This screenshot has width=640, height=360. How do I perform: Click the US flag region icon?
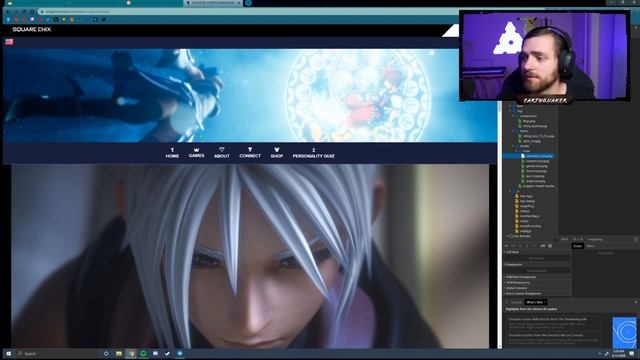pos(9,42)
